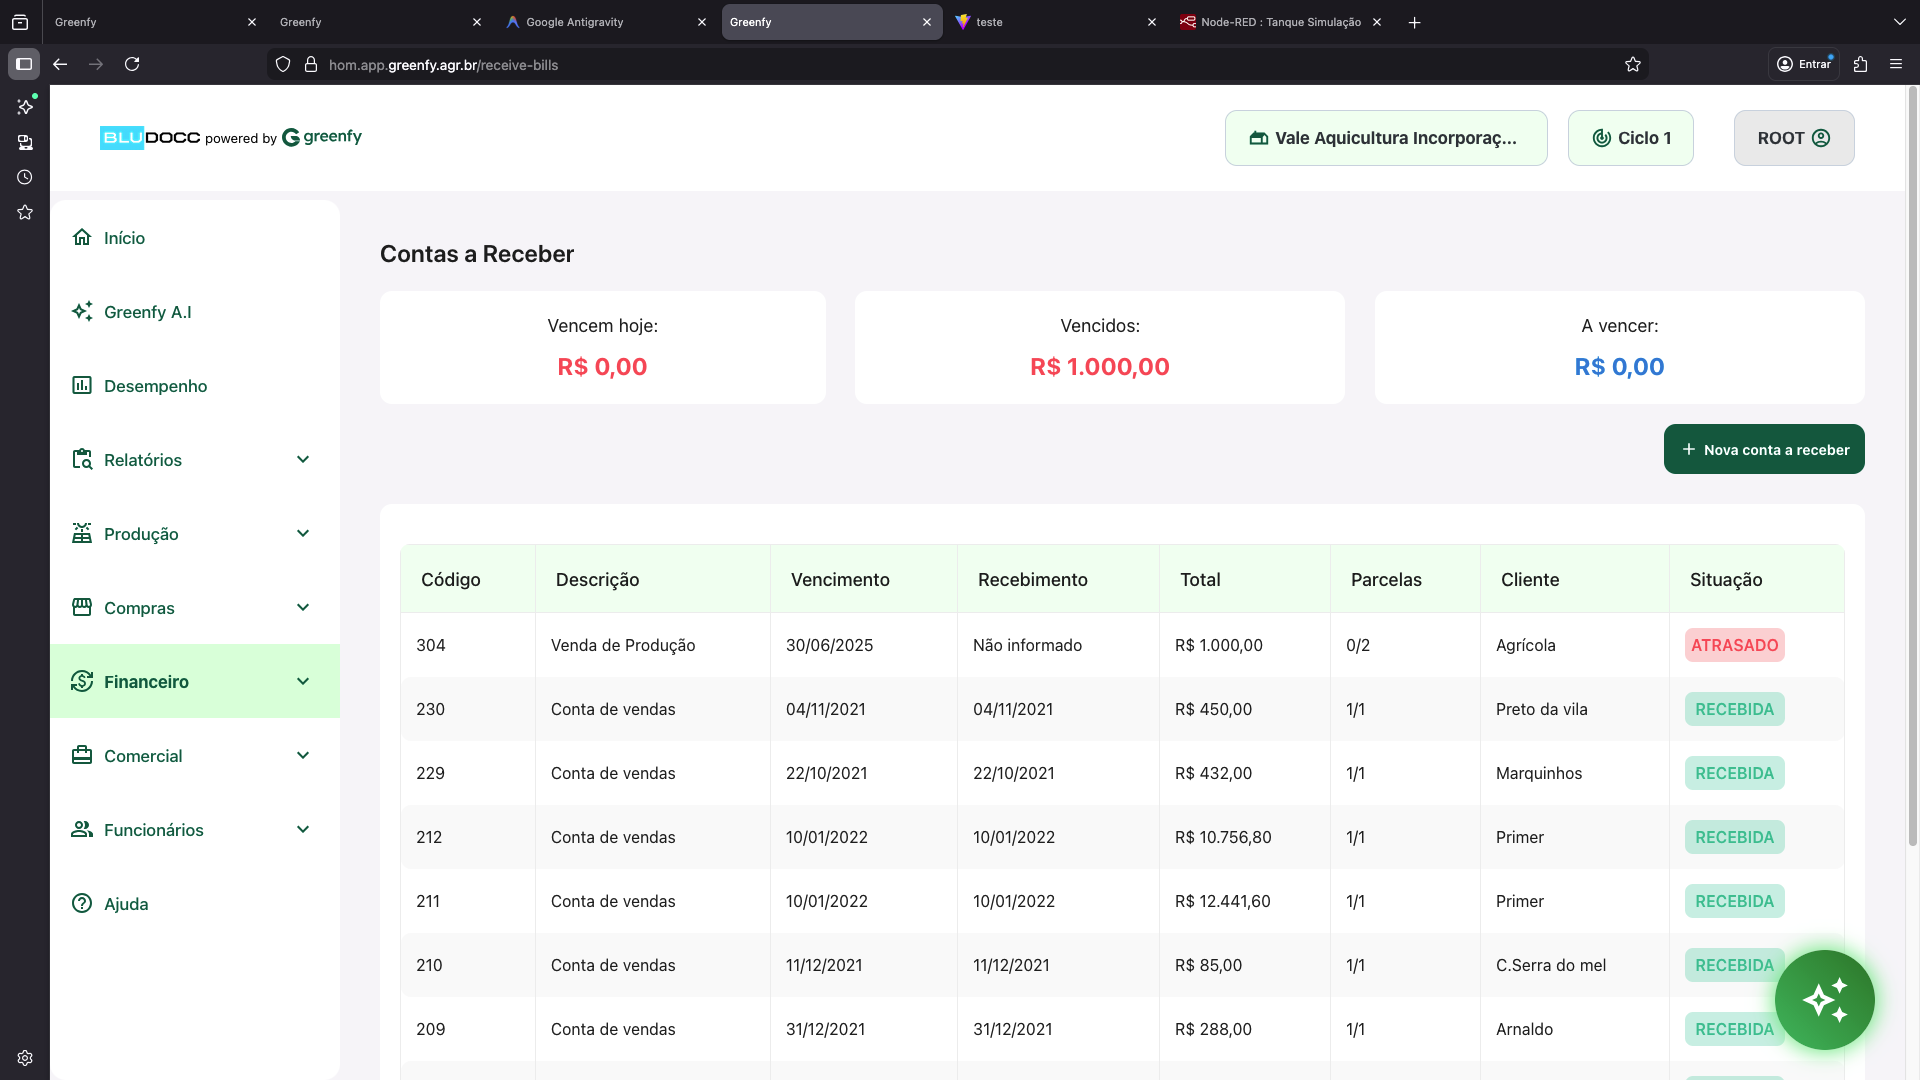This screenshot has width=1920, height=1080.
Task: Expand the Relatórios menu chevron
Action: click(303, 459)
